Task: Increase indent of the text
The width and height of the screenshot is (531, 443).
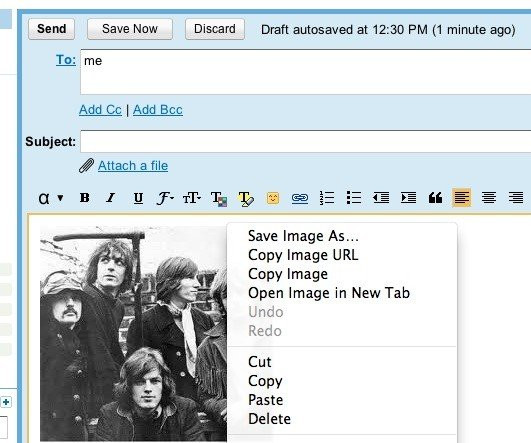Action: click(408, 198)
